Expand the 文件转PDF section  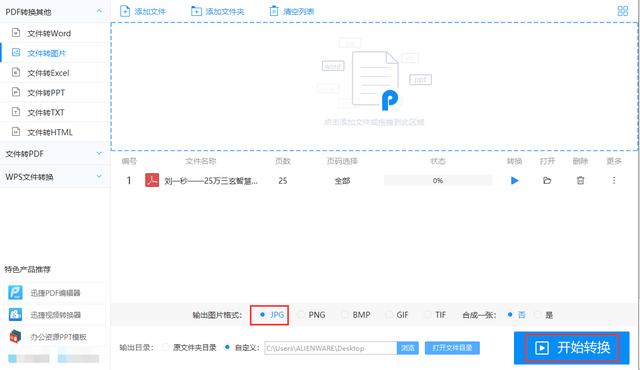pyautogui.click(x=99, y=153)
